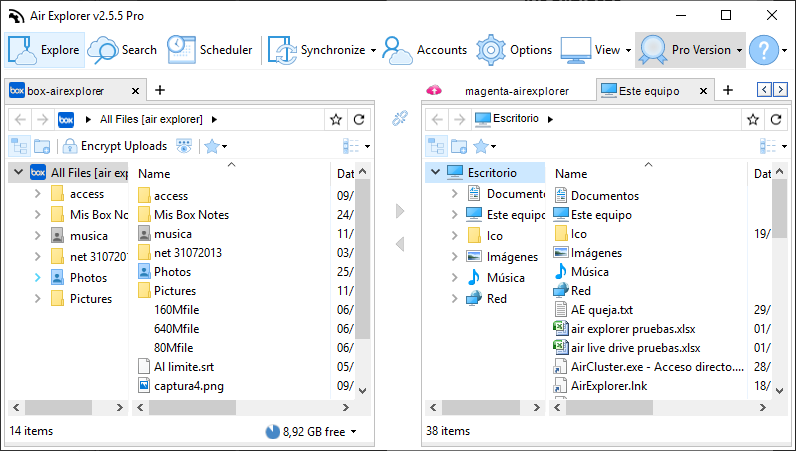
Task: Go back in right pane navigation
Action: [437, 119]
